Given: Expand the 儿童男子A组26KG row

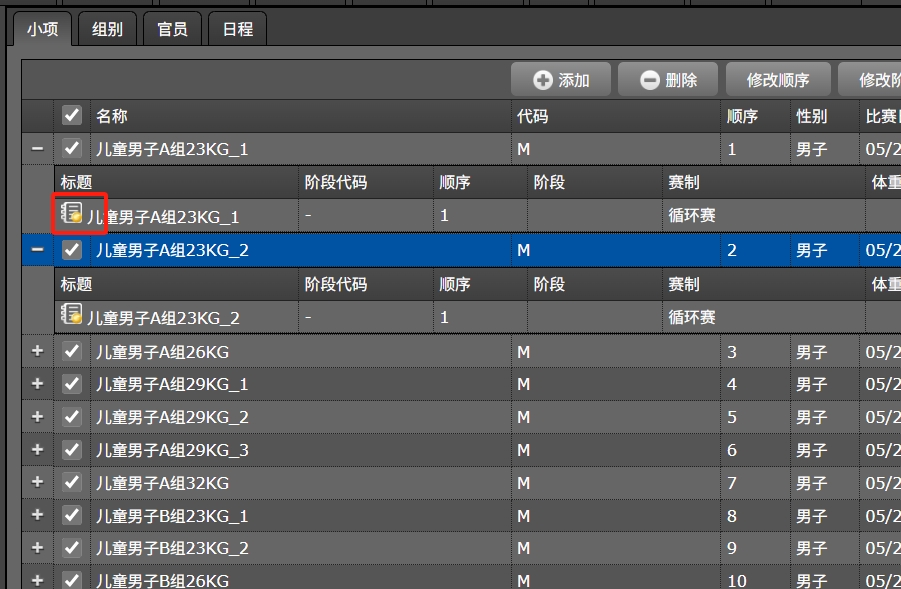Looking at the screenshot, I should [38, 351].
